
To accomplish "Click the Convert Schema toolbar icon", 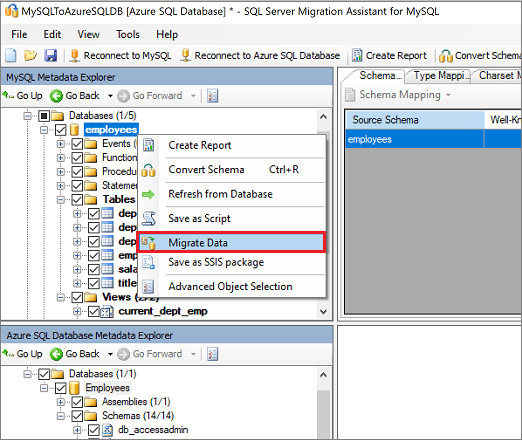I will [x=446, y=56].
